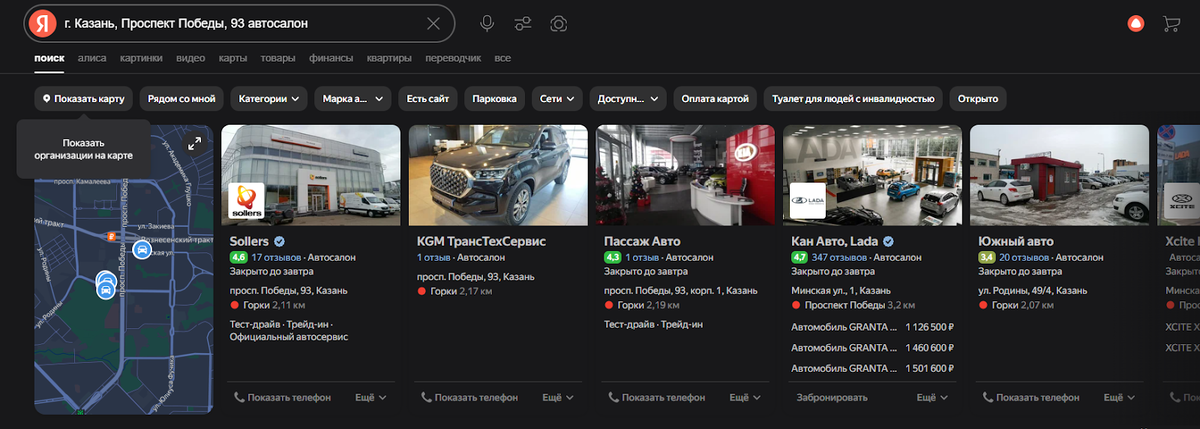Click the search input field
Viewport: 1200px width, 429px height.
pos(240,23)
